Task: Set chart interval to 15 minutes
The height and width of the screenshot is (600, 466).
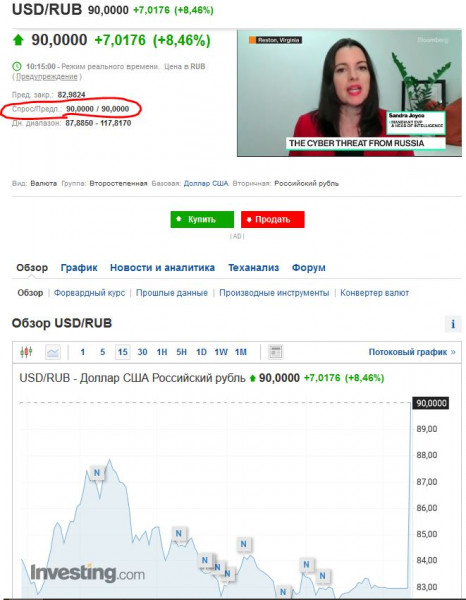Action: pos(122,352)
